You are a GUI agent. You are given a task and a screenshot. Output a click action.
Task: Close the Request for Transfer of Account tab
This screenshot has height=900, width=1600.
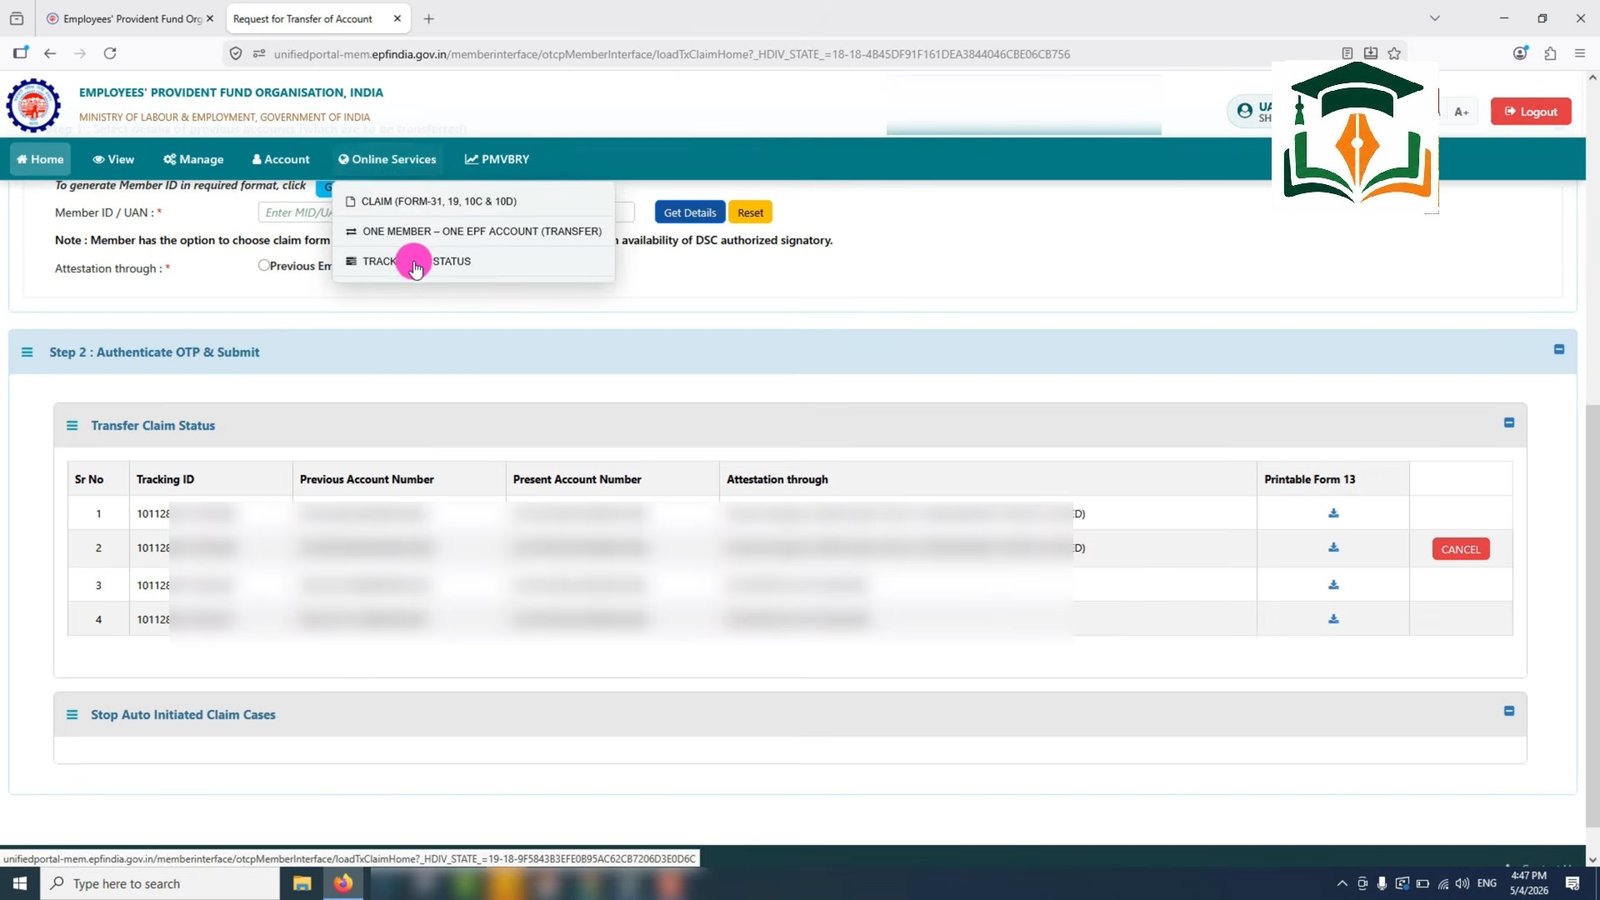[x=397, y=19]
